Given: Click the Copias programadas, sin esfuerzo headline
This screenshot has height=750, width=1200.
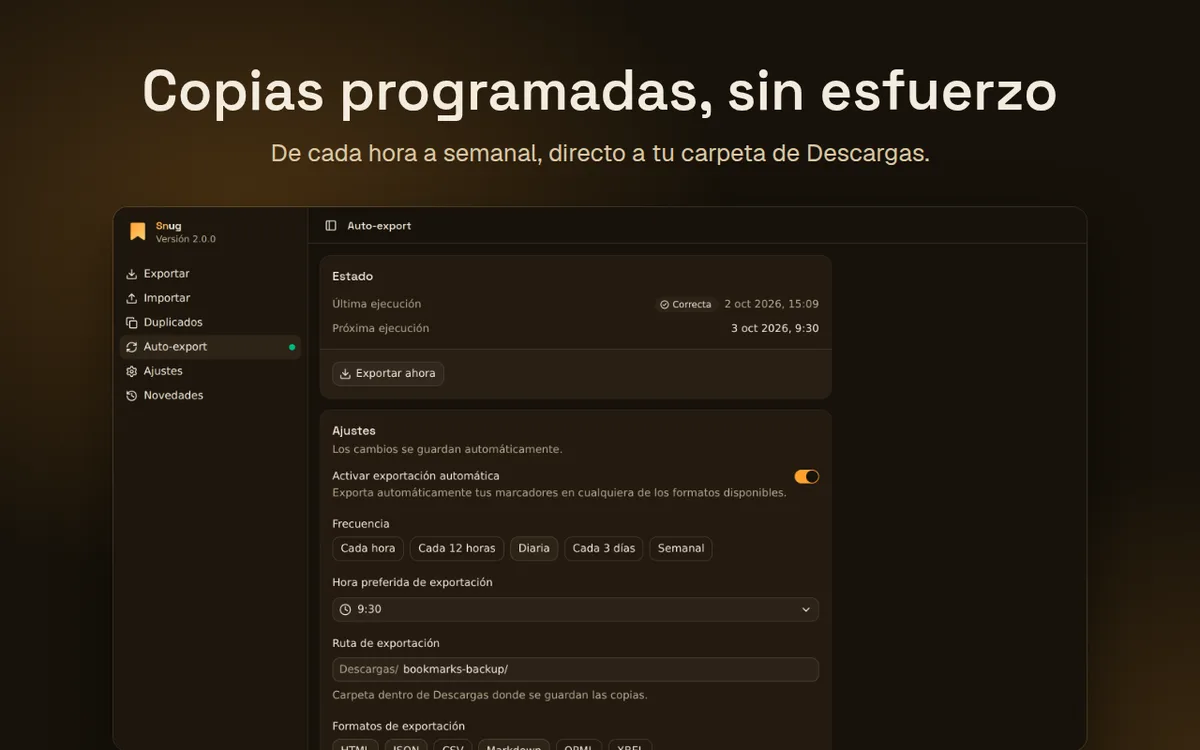Looking at the screenshot, I should point(600,92).
